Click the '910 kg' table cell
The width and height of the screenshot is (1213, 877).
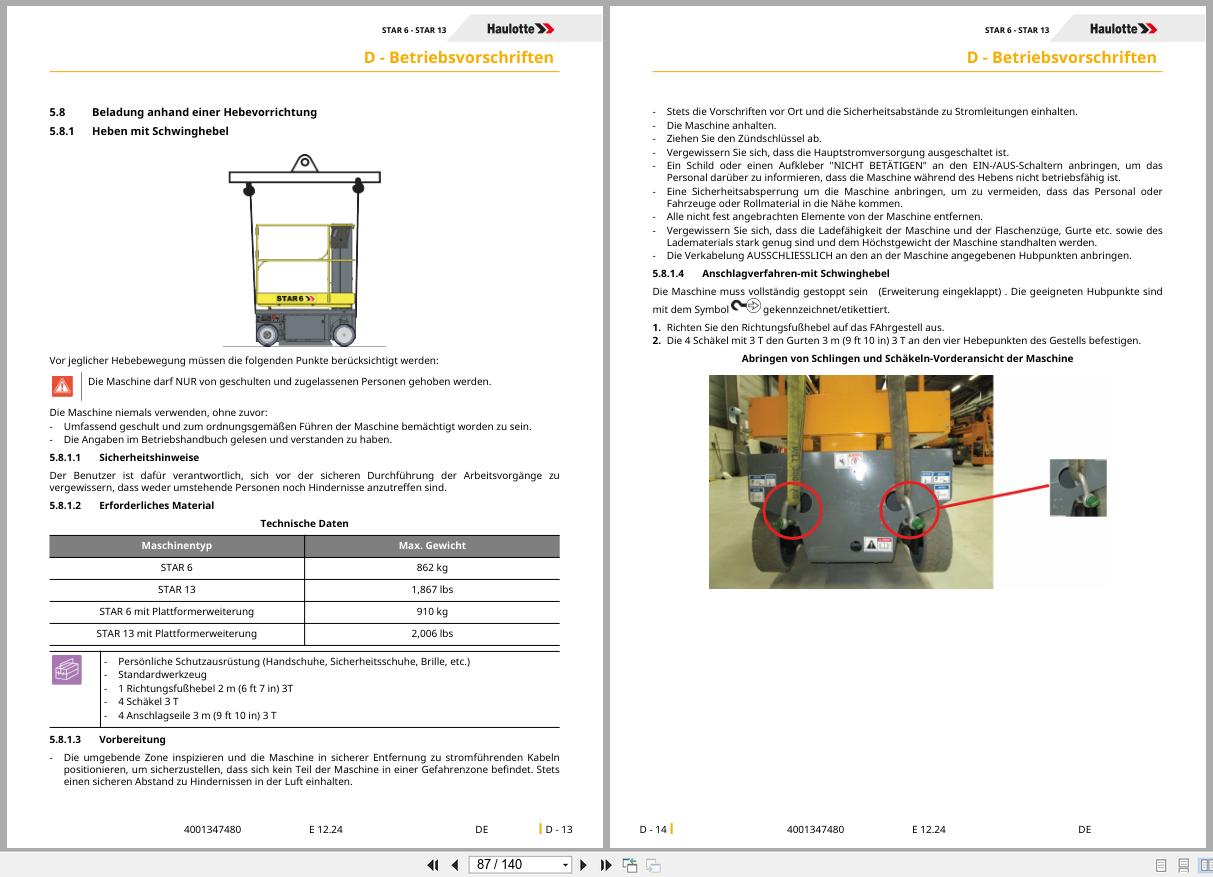(x=432, y=611)
